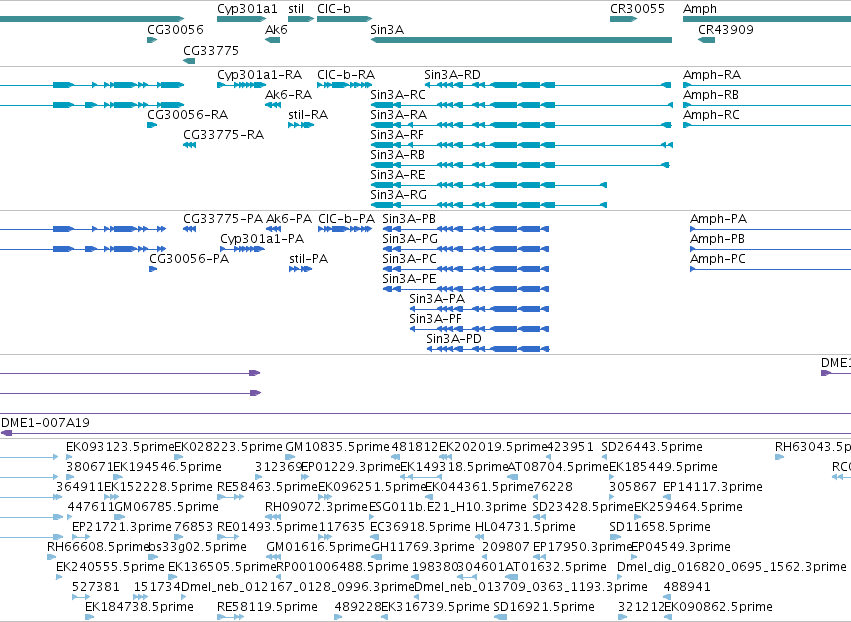The image size is (851, 622).
Task: Open transcript Amph-RC
Action: click(767, 125)
